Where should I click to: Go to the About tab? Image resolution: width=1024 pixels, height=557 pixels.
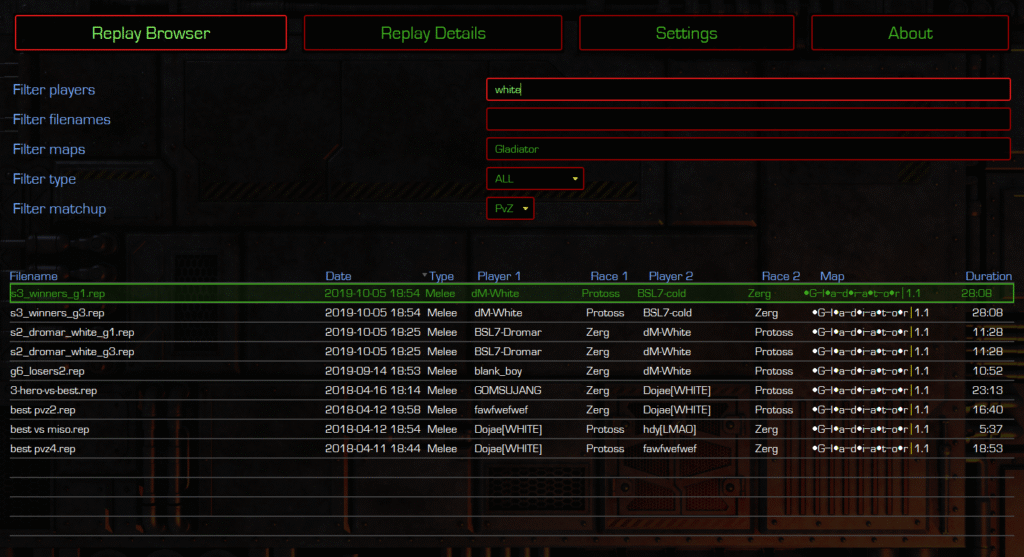point(910,33)
